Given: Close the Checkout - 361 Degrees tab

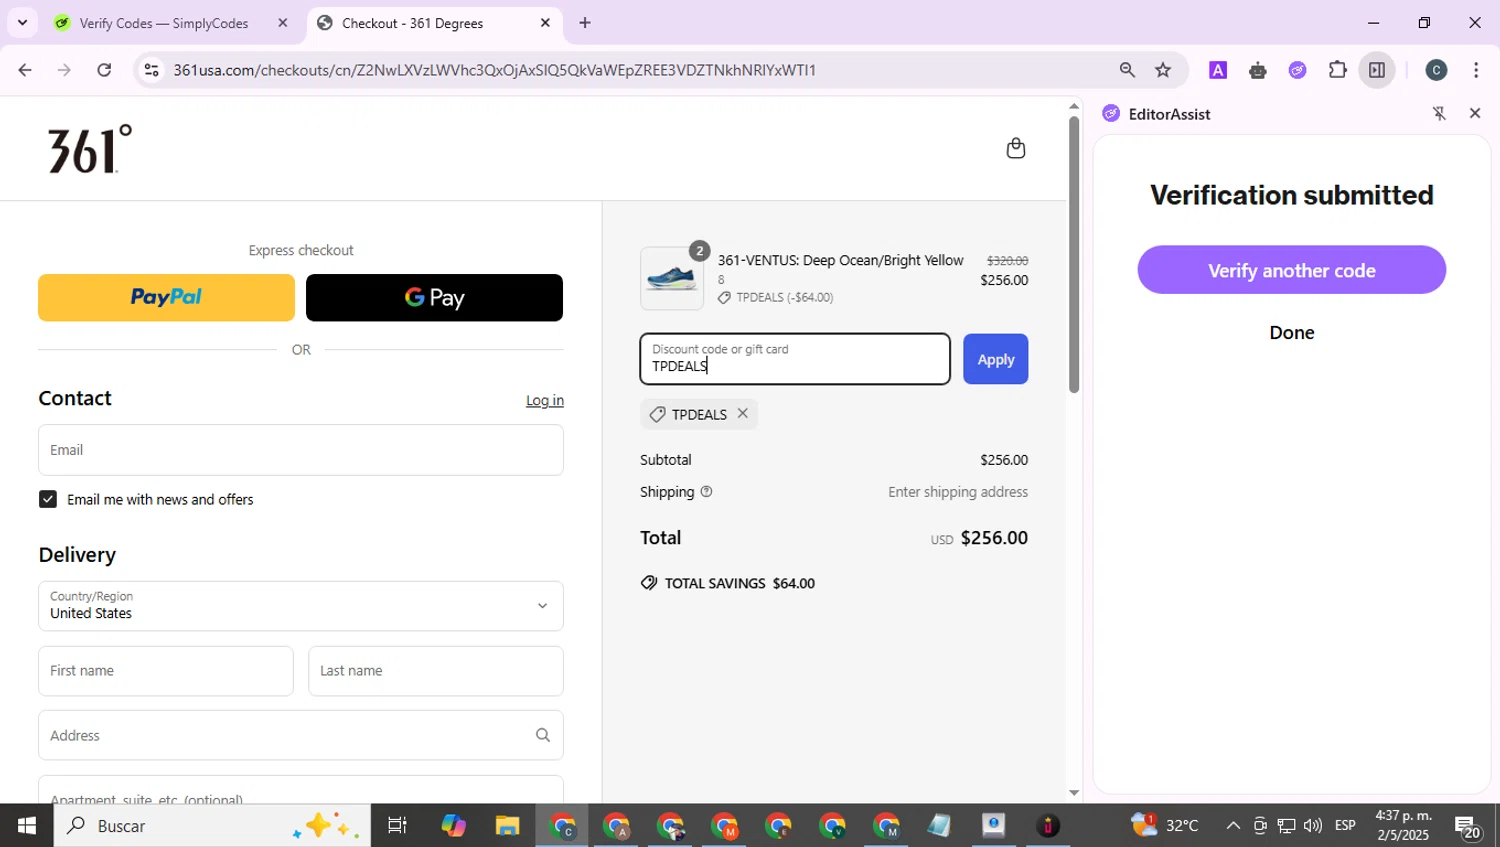Looking at the screenshot, I should (545, 23).
